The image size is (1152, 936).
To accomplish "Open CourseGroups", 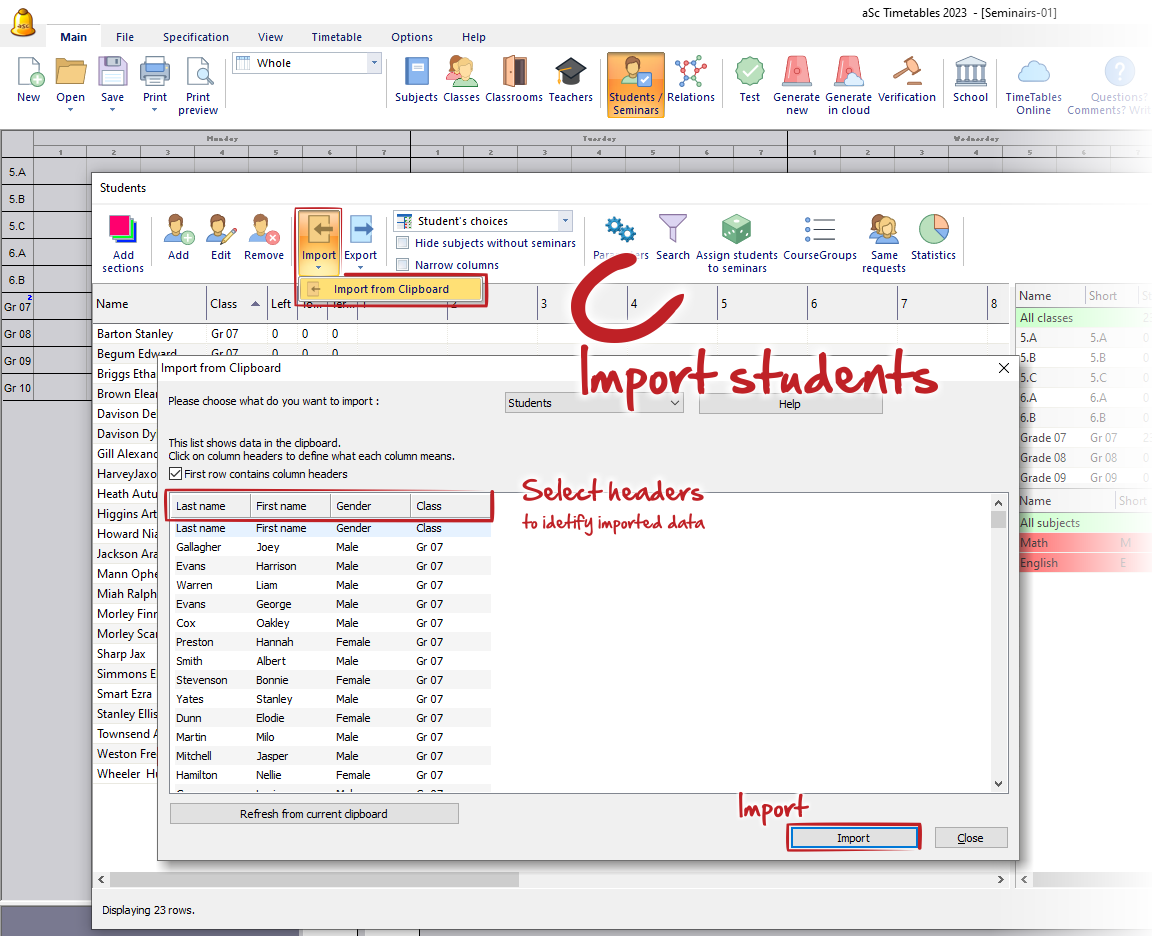I will 820,237.
